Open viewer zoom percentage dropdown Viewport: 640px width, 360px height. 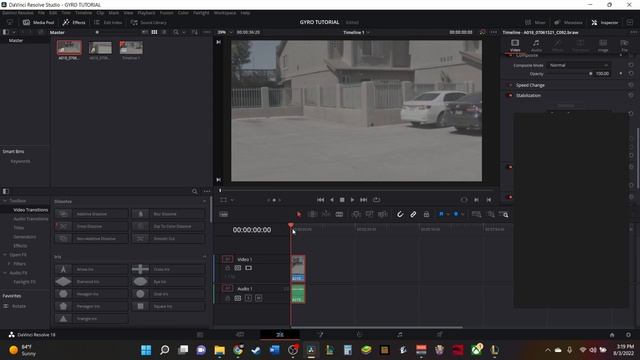(225, 32)
